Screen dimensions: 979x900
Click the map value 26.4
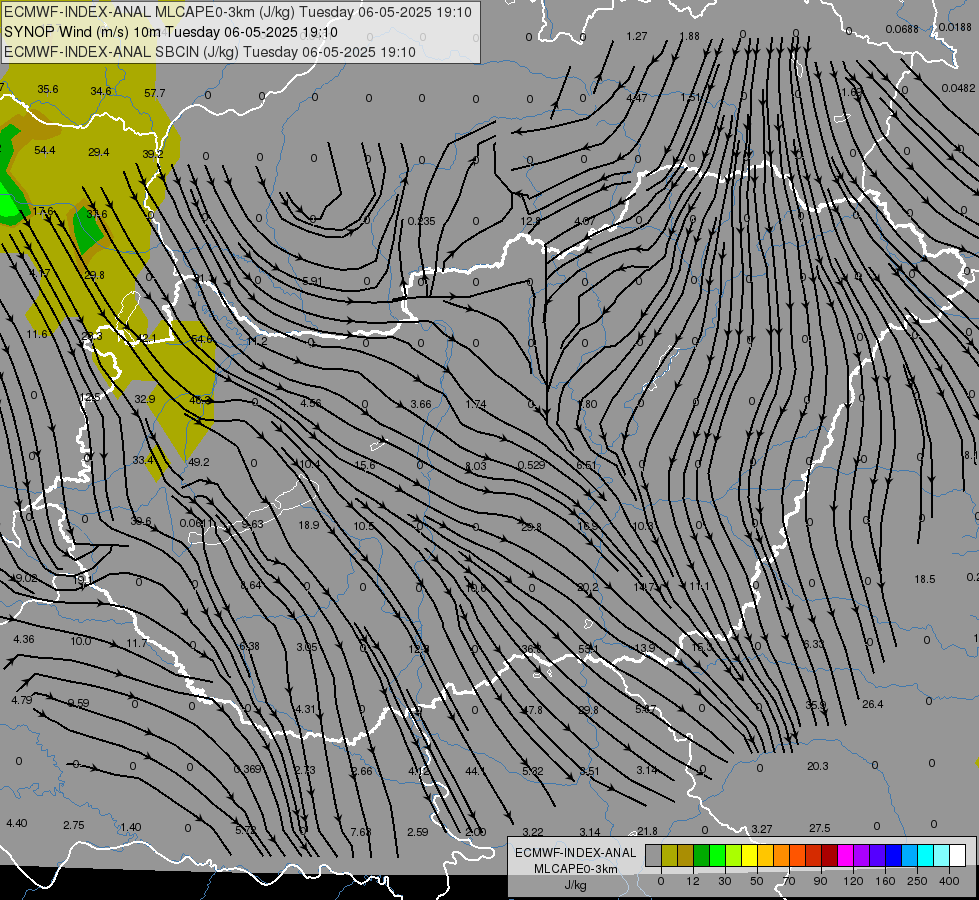(x=873, y=704)
